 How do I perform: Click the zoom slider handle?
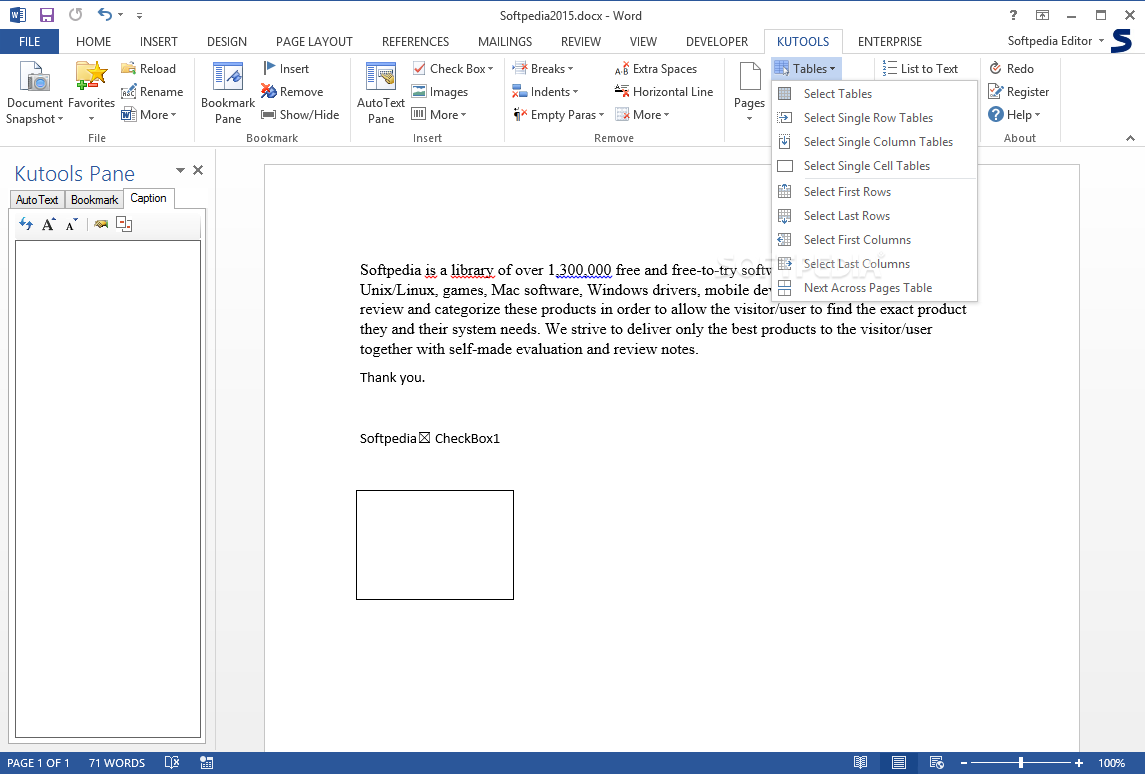point(1020,763)
